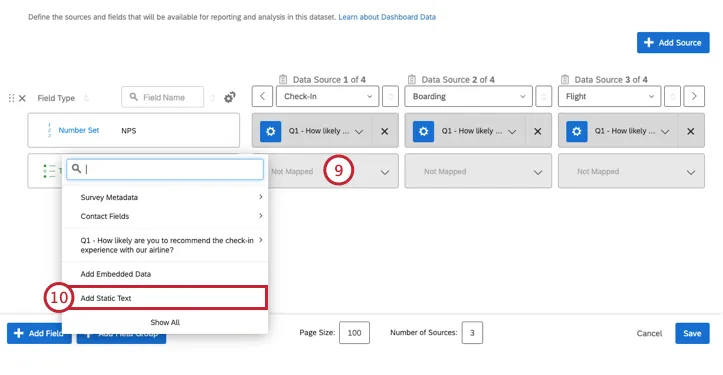The image size is (723, 375).
Task: Focus the Field Name search input
Action: point(162,97)
